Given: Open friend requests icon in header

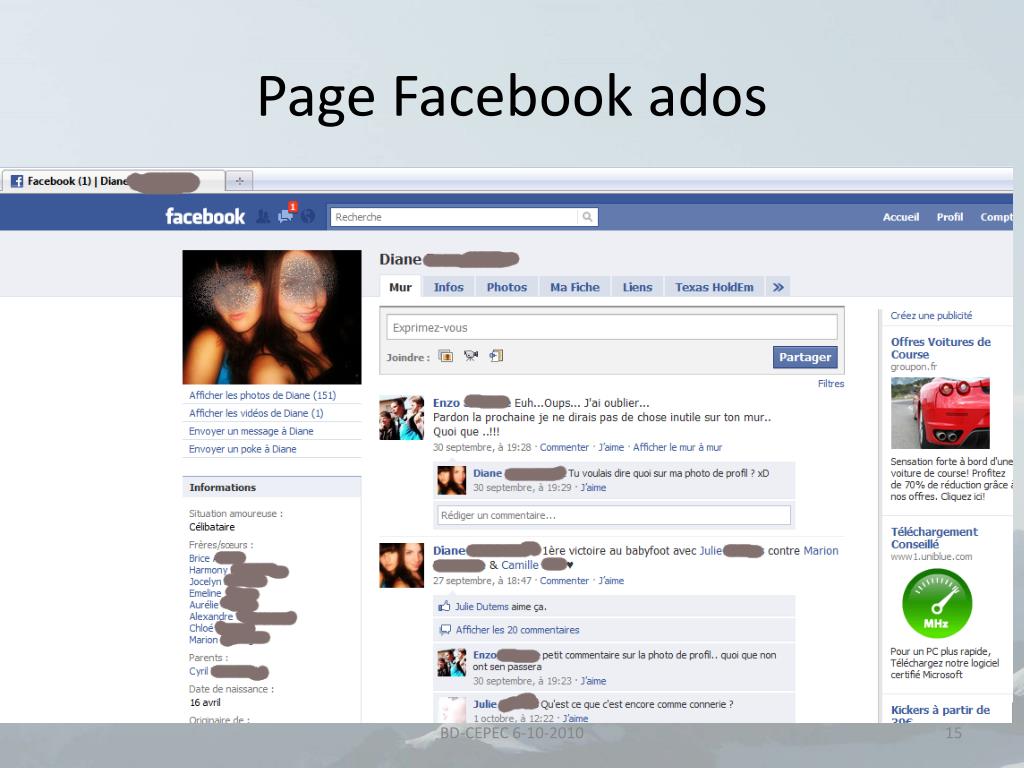Looking at the screenshot, I should [x=263, y=216].
